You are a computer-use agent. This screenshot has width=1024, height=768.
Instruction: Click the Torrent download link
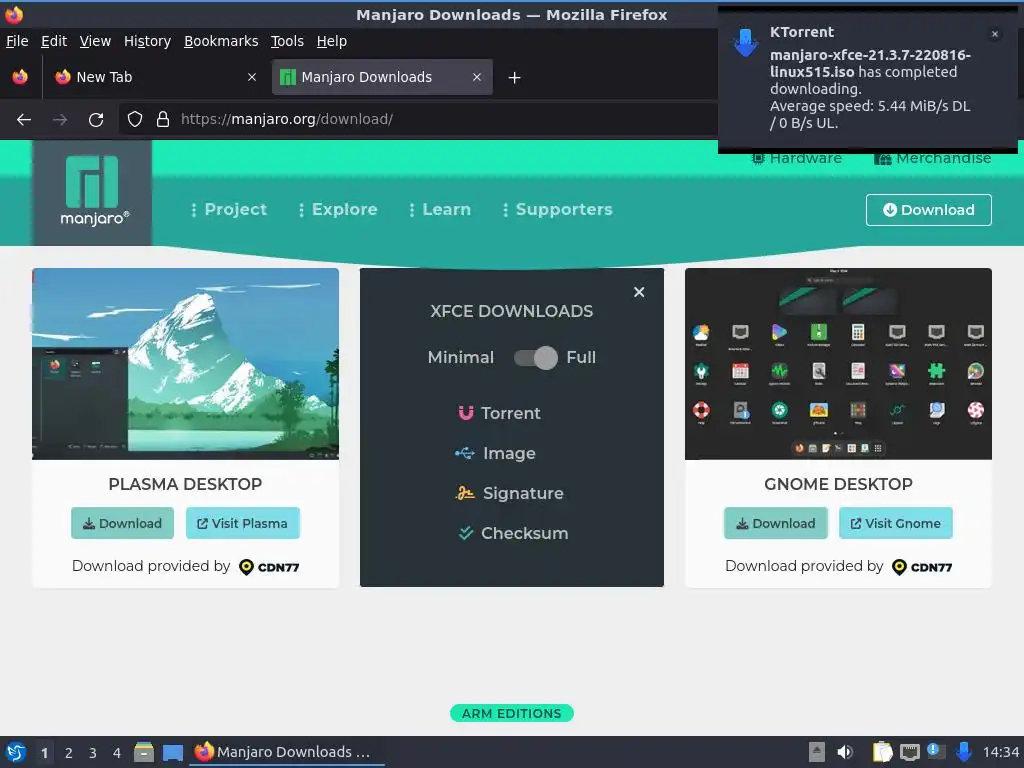point(500,413)
